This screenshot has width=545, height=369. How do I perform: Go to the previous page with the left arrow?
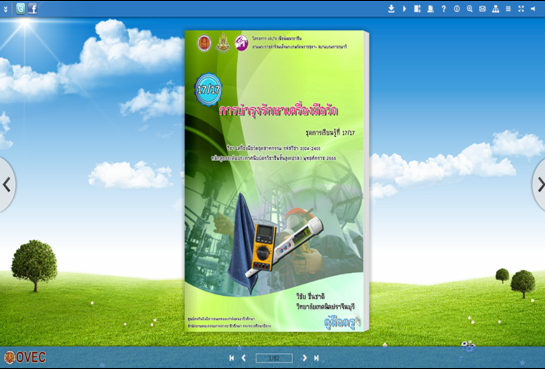[x=244, y=358]
